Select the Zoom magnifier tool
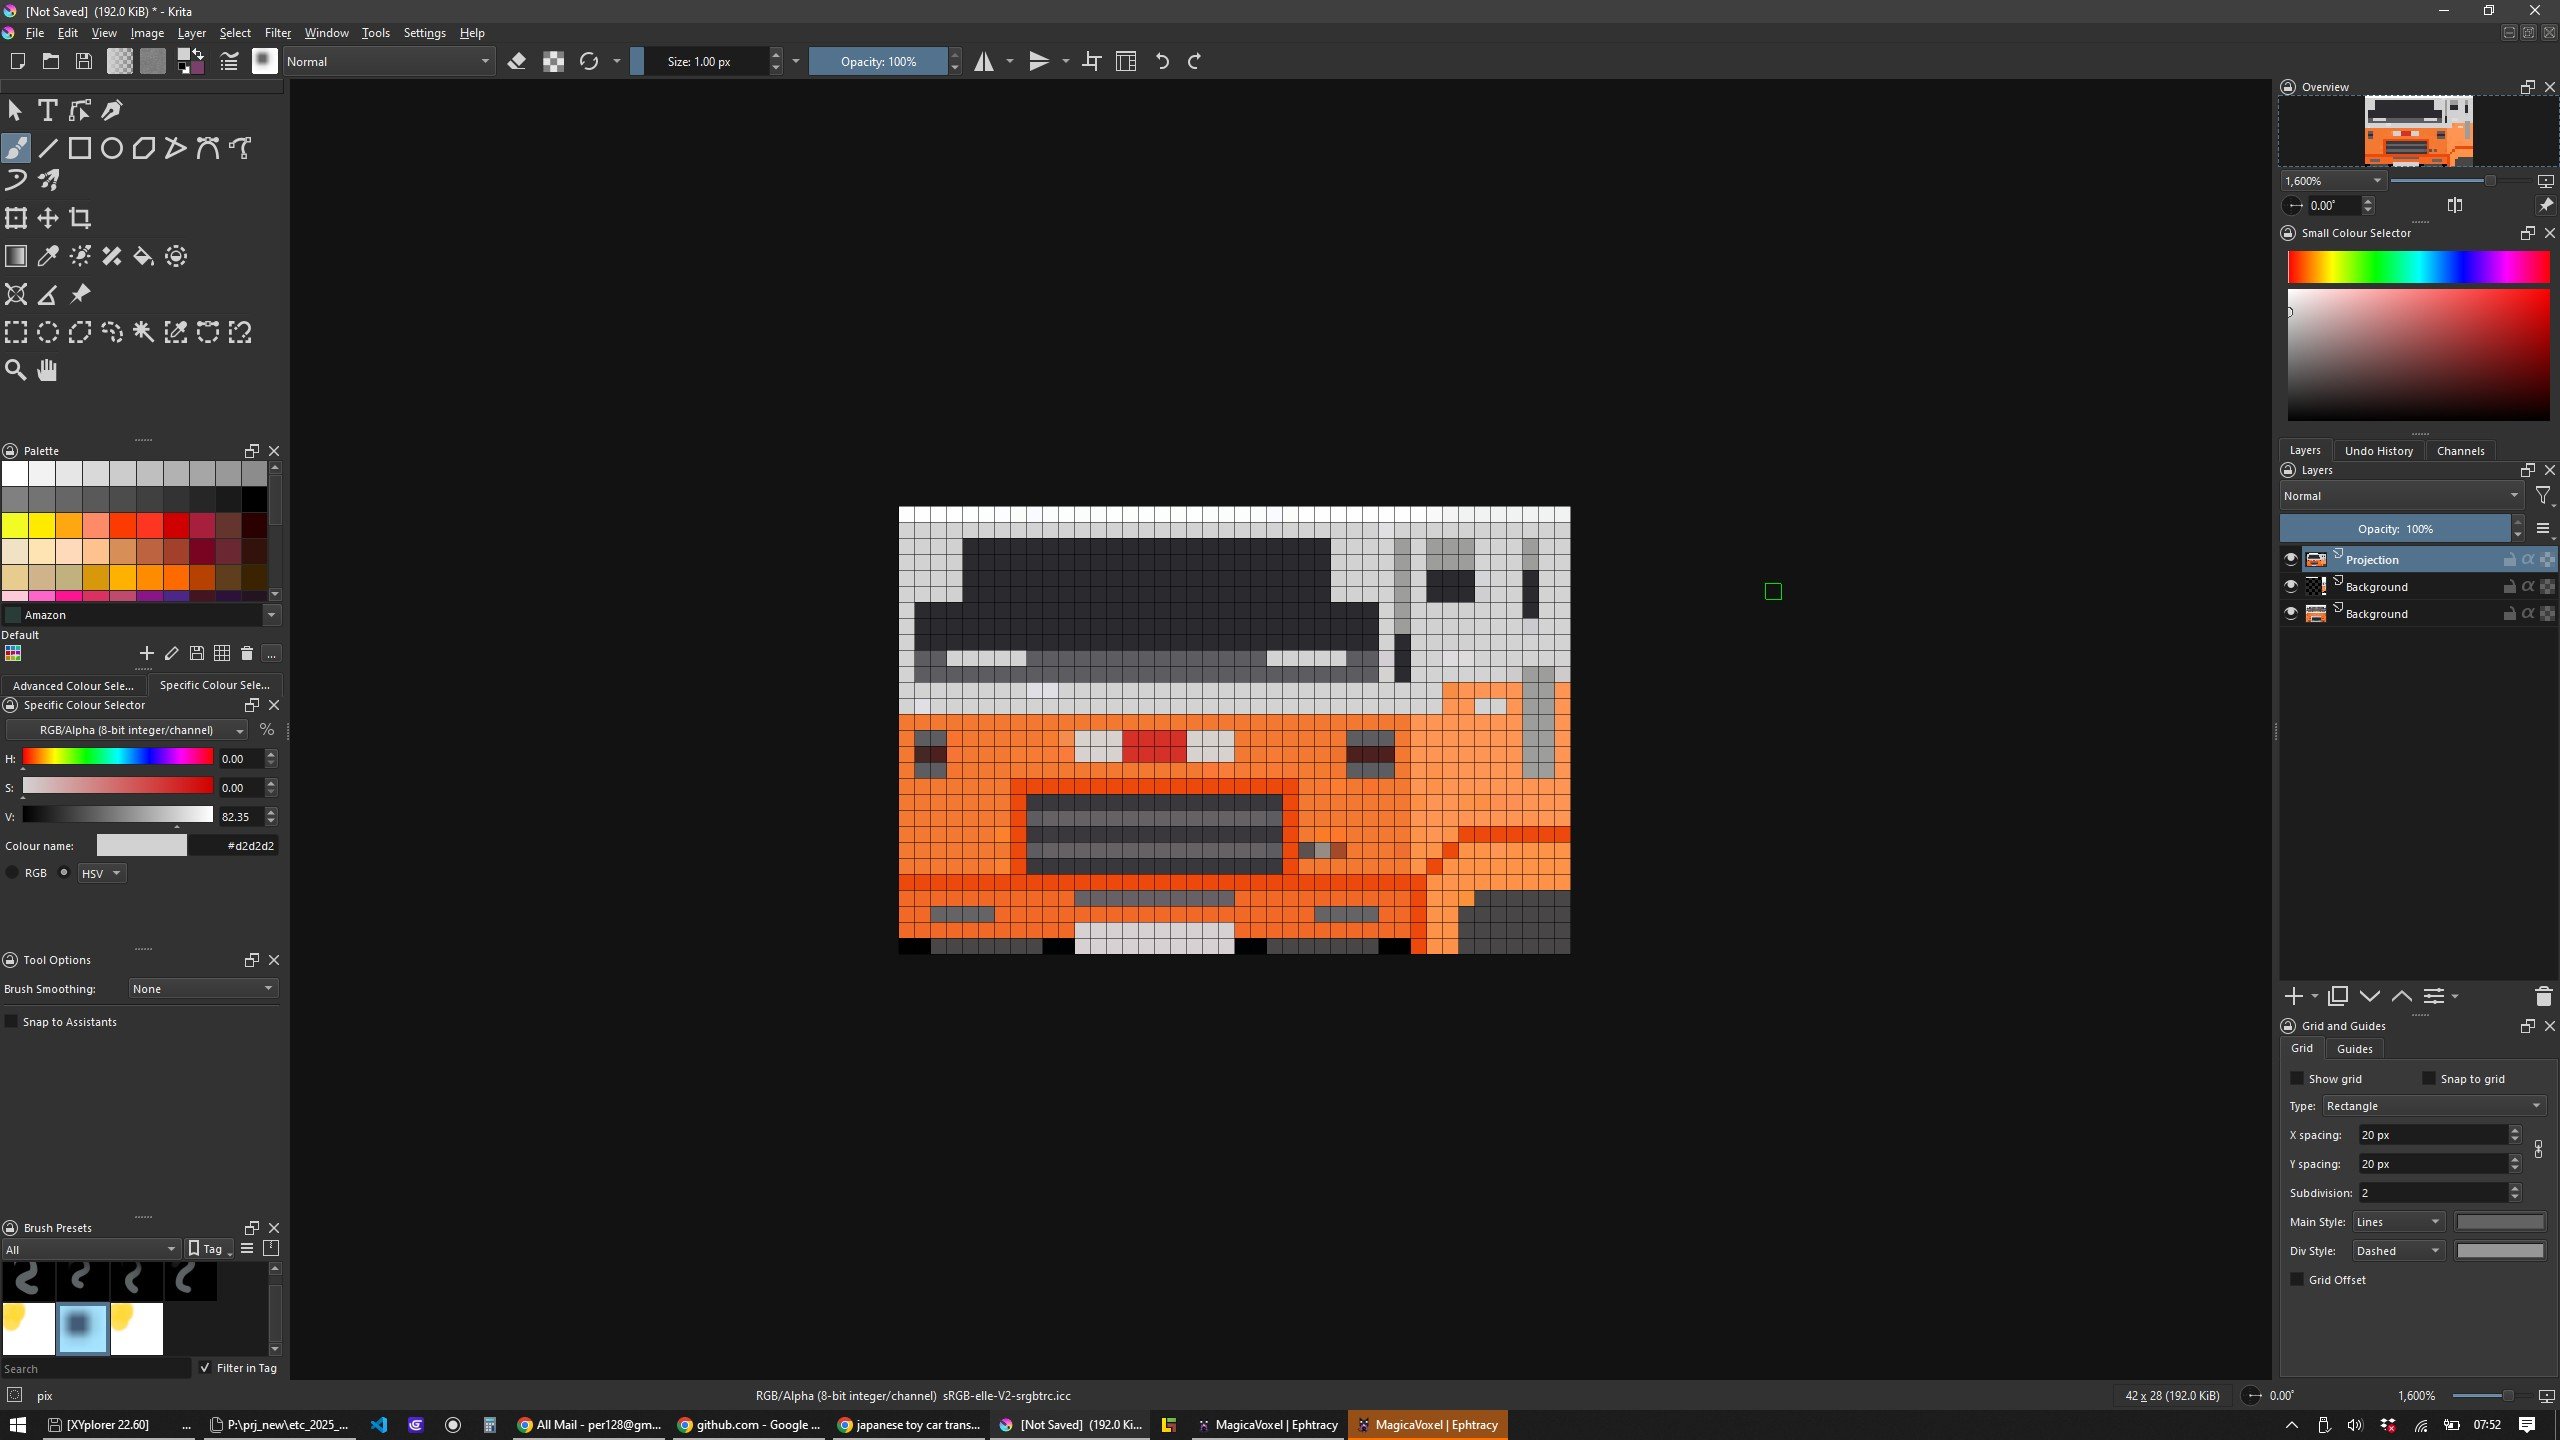This screenshot has width=2560, height=1440. click(16, 370)
